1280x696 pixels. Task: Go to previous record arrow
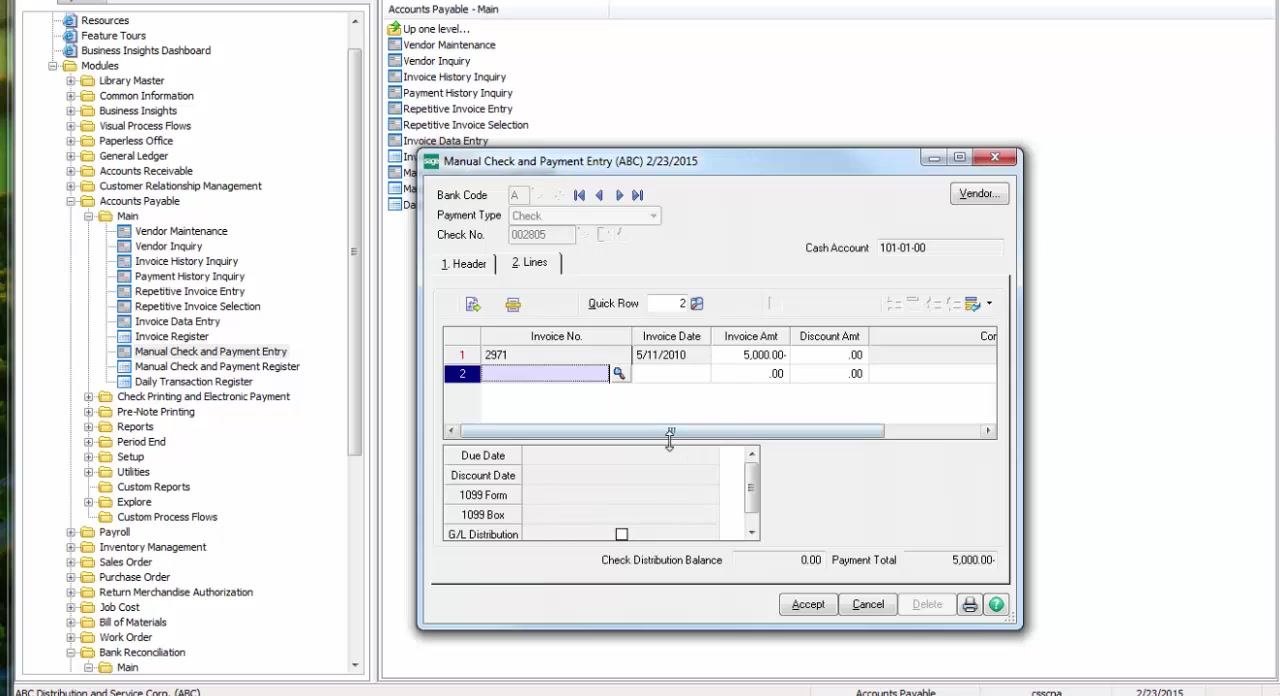click(x=599, y=195)
